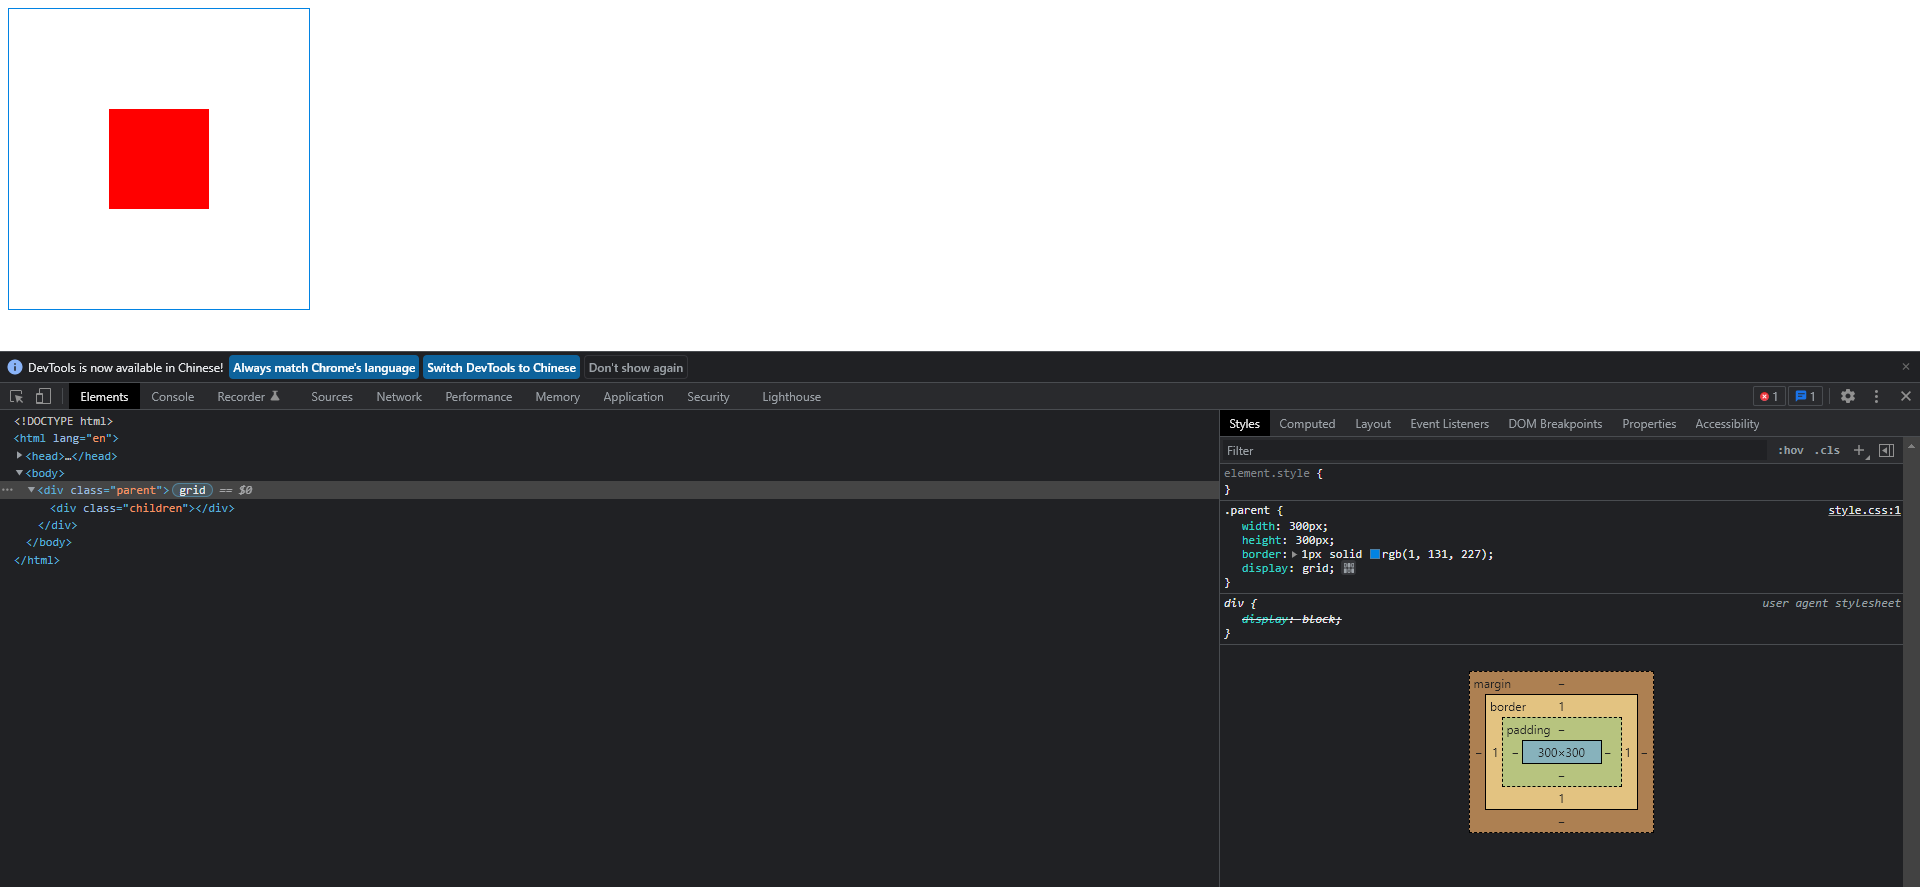The height and width of the screenshot is (887, 1920).
Task: Switch to the Computed pane
Action: (x=1307, y=423)
